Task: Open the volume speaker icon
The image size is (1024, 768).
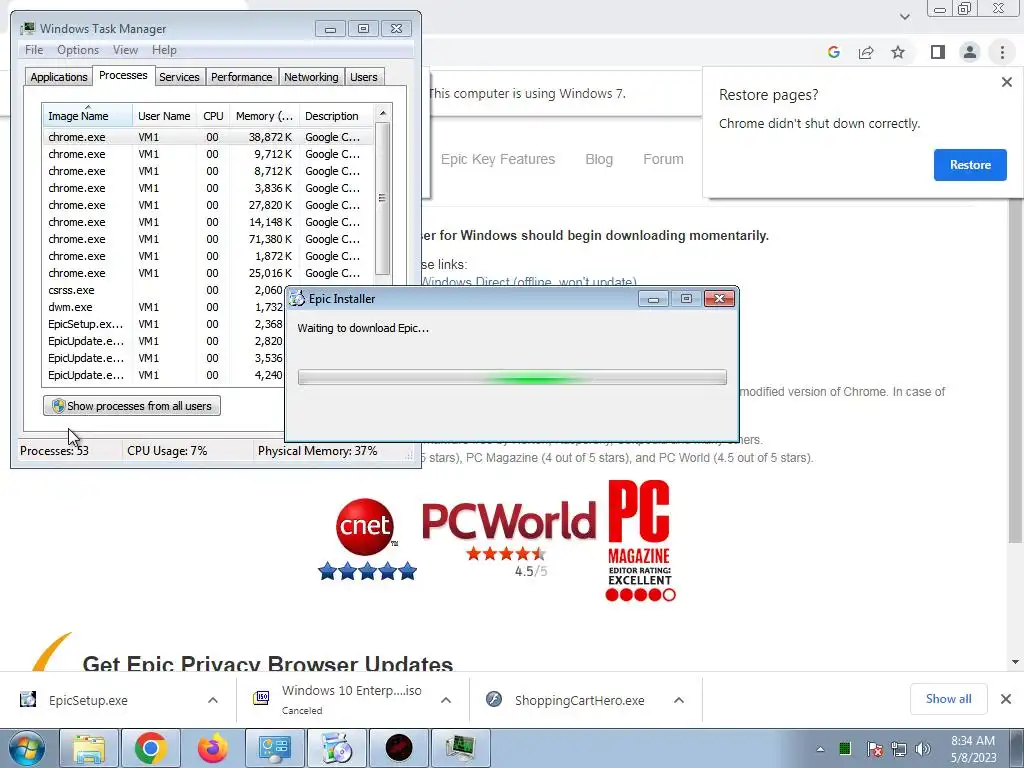Action: click(923, 749)
